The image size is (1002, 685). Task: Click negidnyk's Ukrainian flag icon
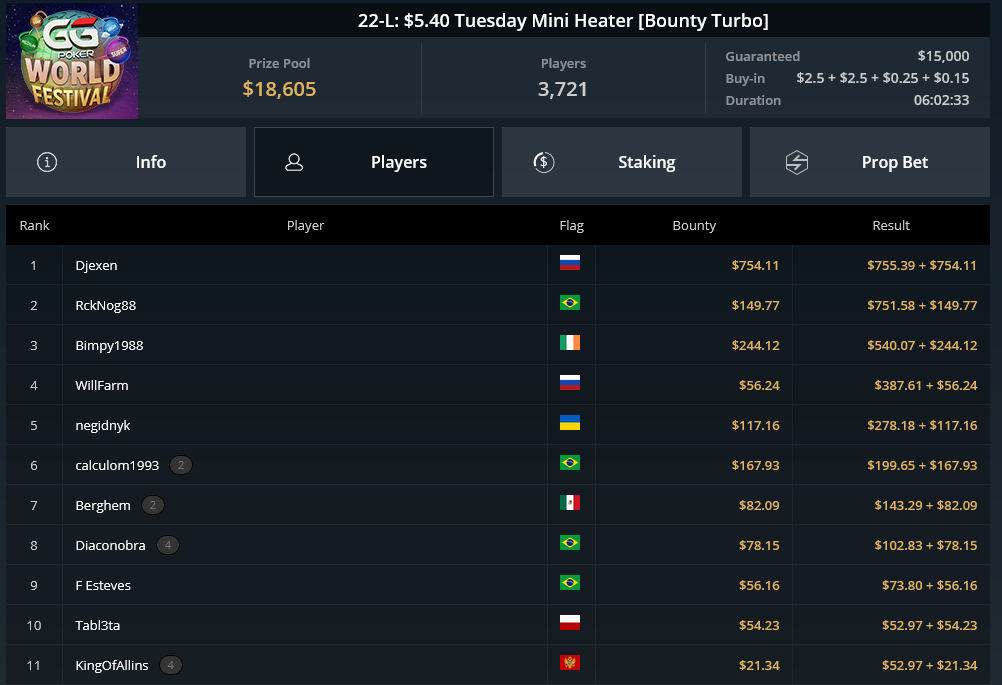click(x=570, y=422)
